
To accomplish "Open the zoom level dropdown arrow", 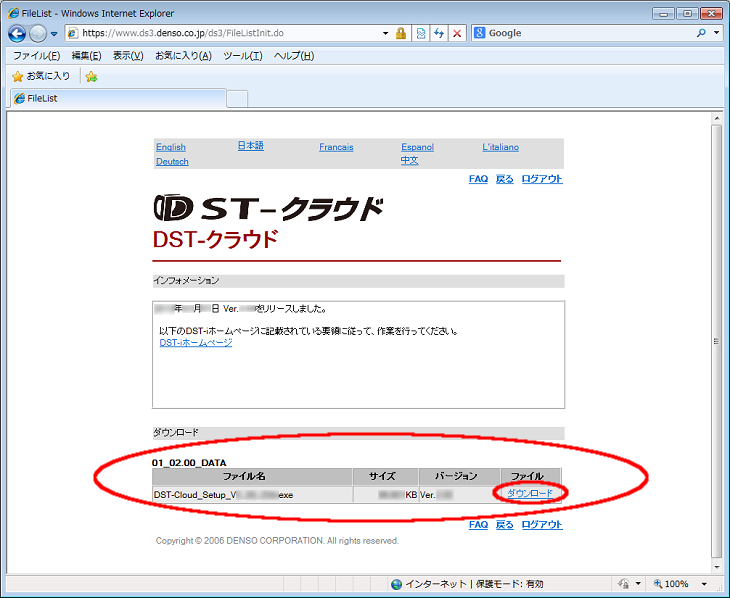I will [704, 584].
